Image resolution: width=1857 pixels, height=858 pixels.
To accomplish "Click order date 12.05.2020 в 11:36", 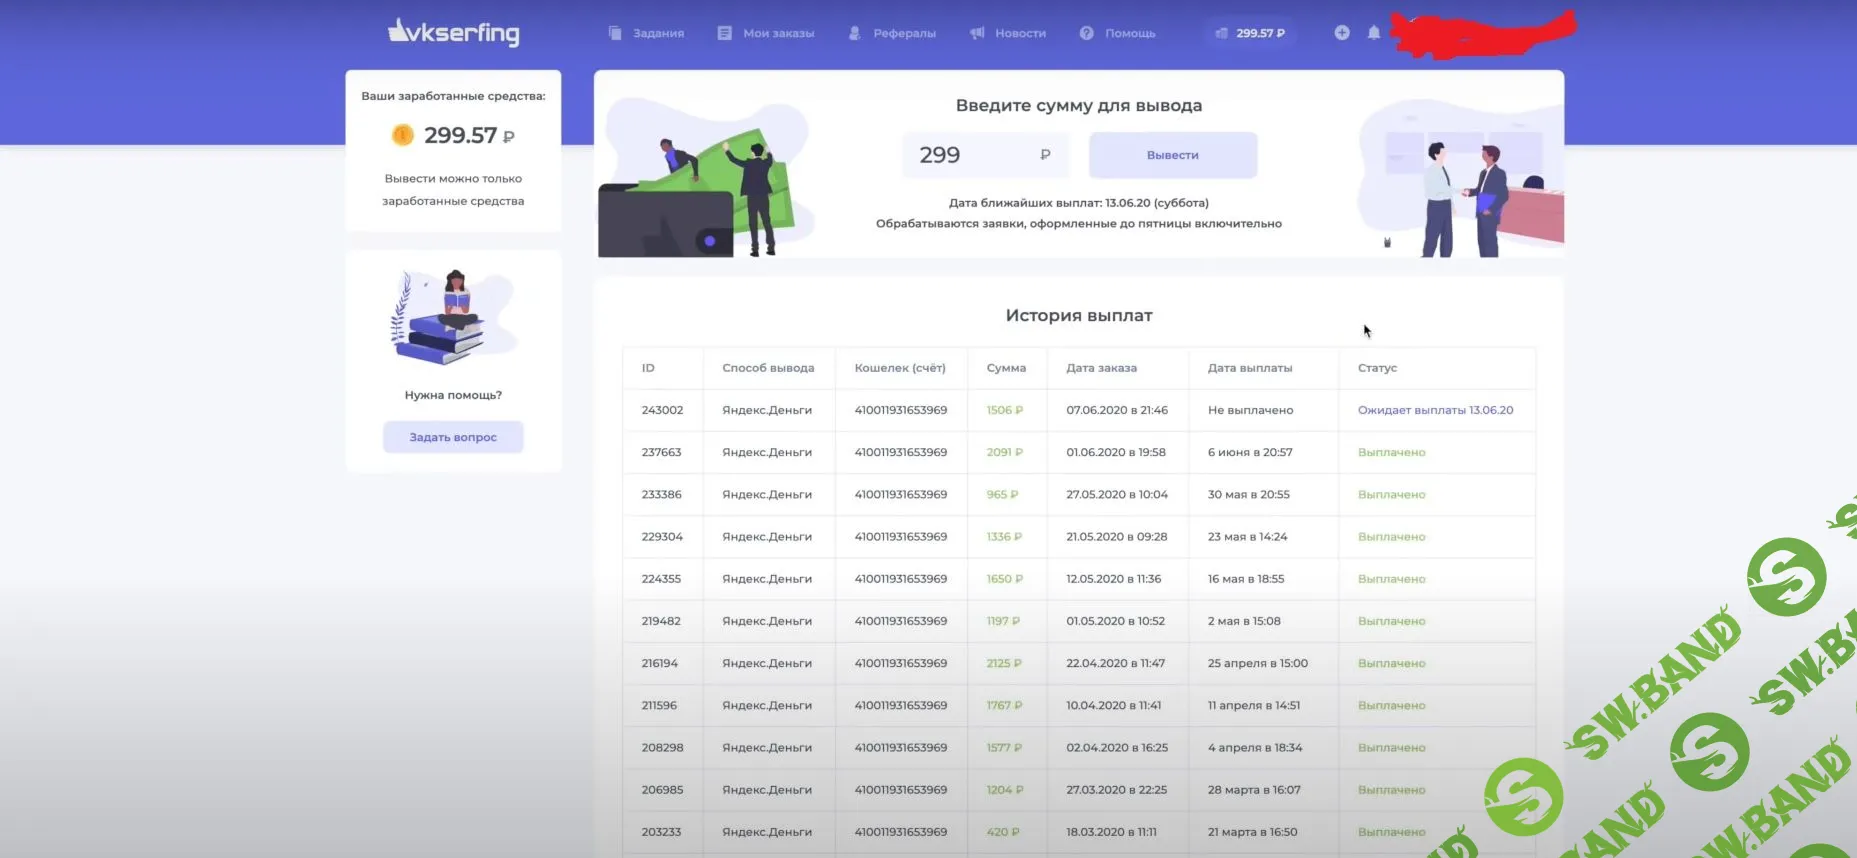I will [1113, 578].
